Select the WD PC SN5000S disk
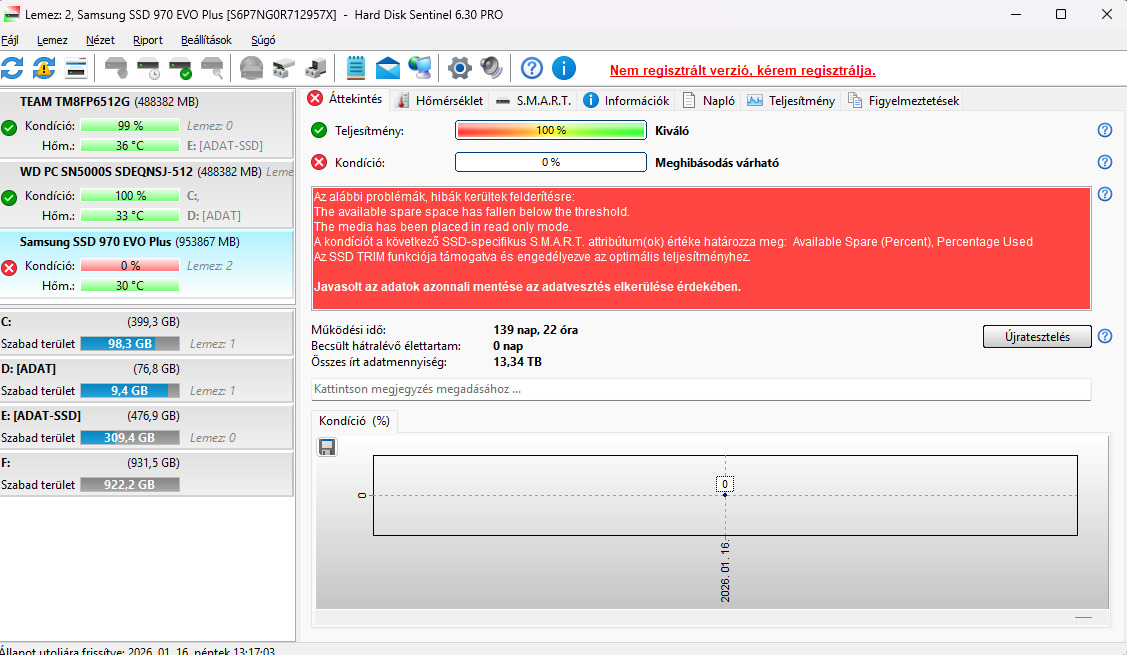Viewport: 1127px width, 655px height. [x=147, y=193]
